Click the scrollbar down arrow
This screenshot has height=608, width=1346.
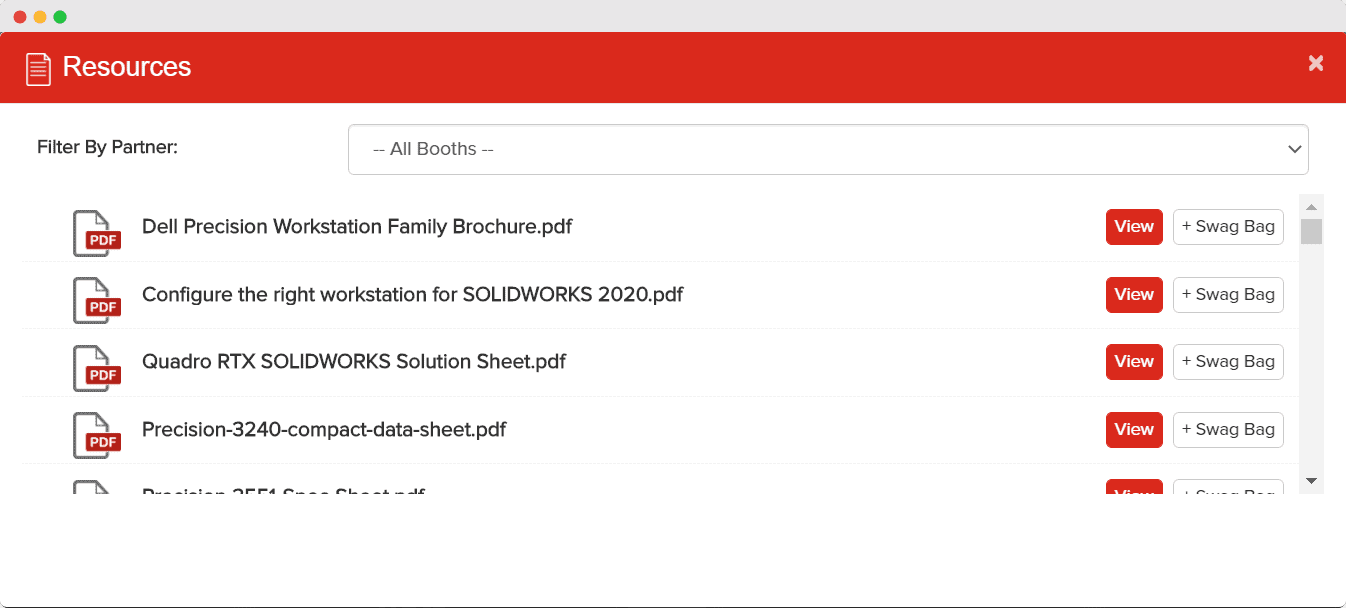(1311, 483)
